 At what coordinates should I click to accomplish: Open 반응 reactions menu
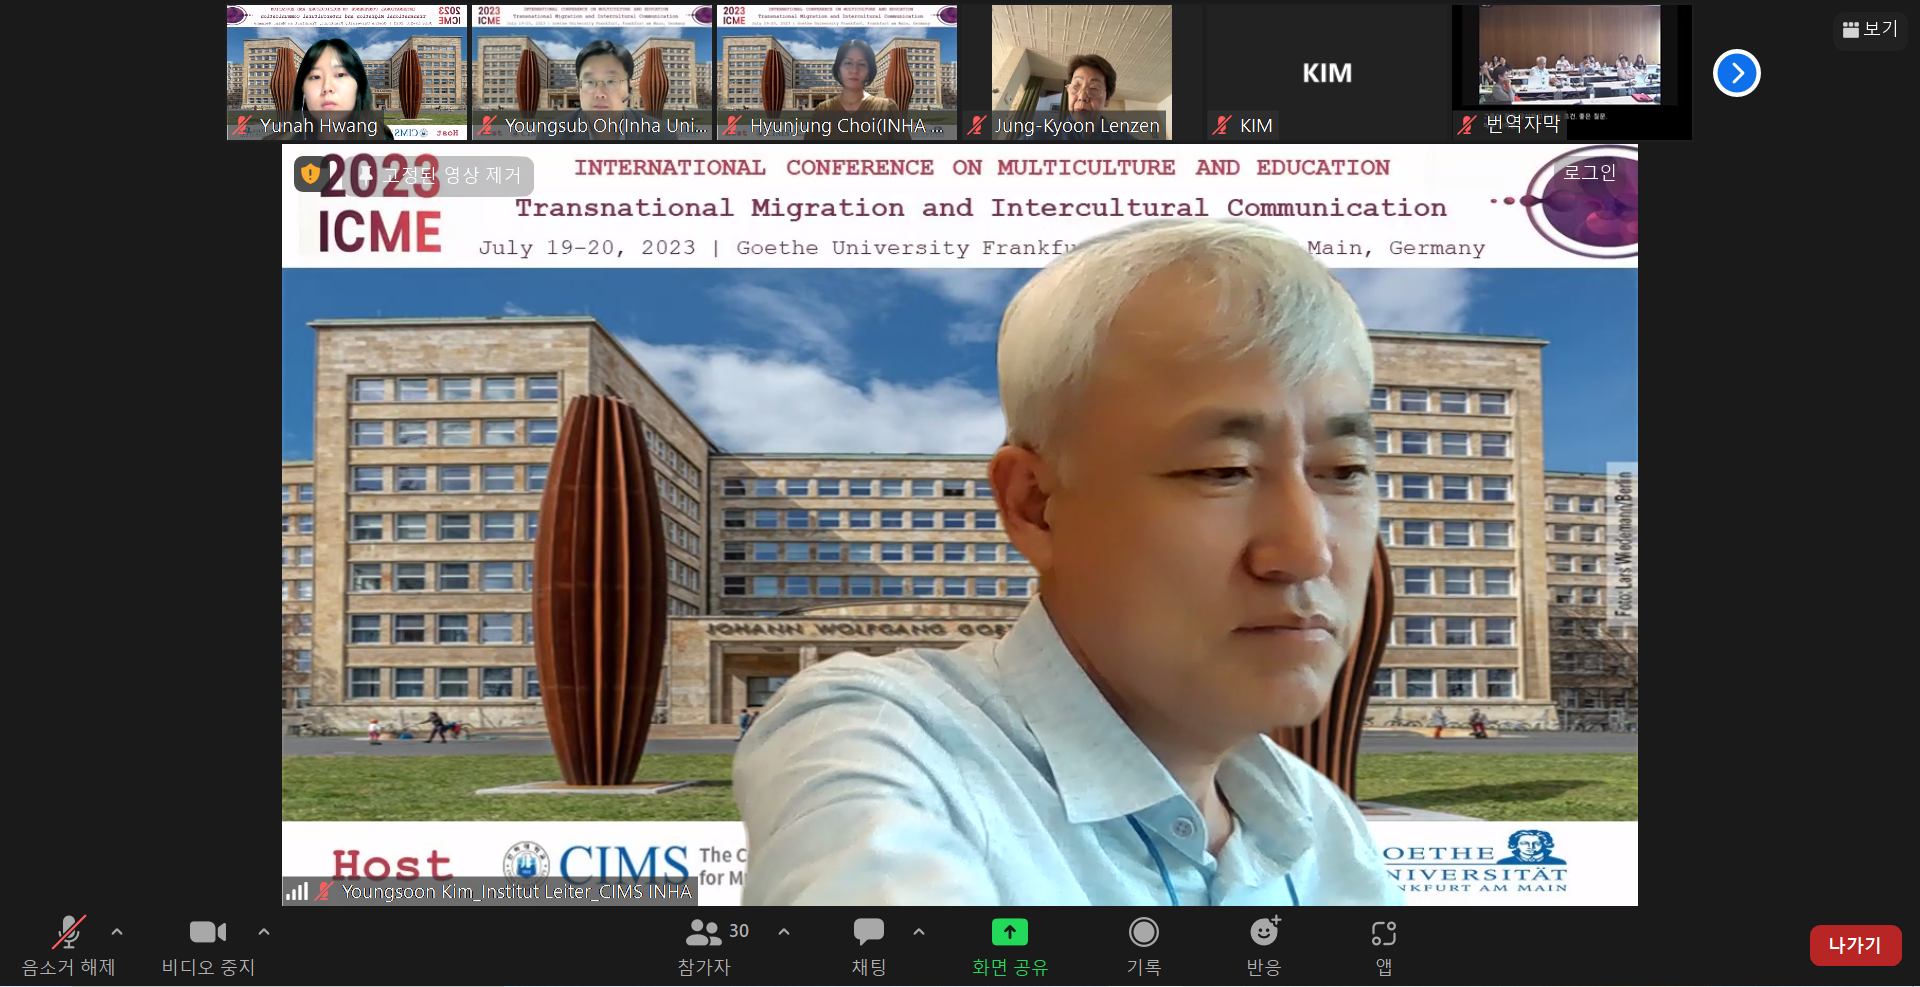[1264, 945]
